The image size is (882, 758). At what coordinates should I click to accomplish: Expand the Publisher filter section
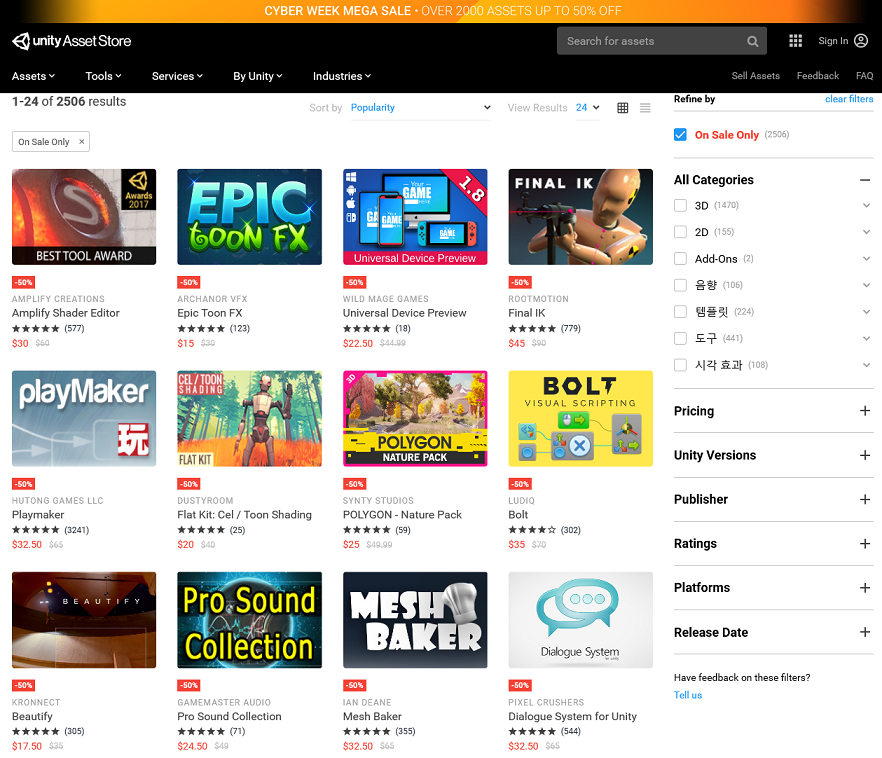pos(865,499)
